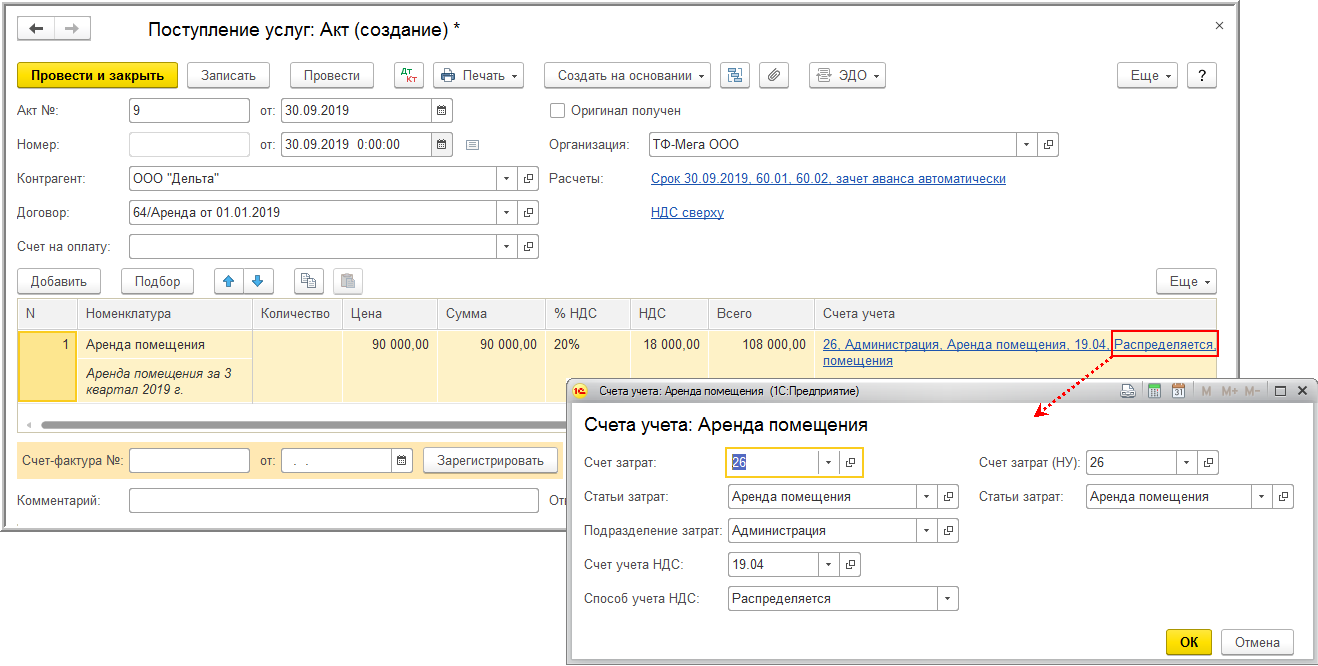
Task: Open the НДС сверху link
Action: click(687, 213)
